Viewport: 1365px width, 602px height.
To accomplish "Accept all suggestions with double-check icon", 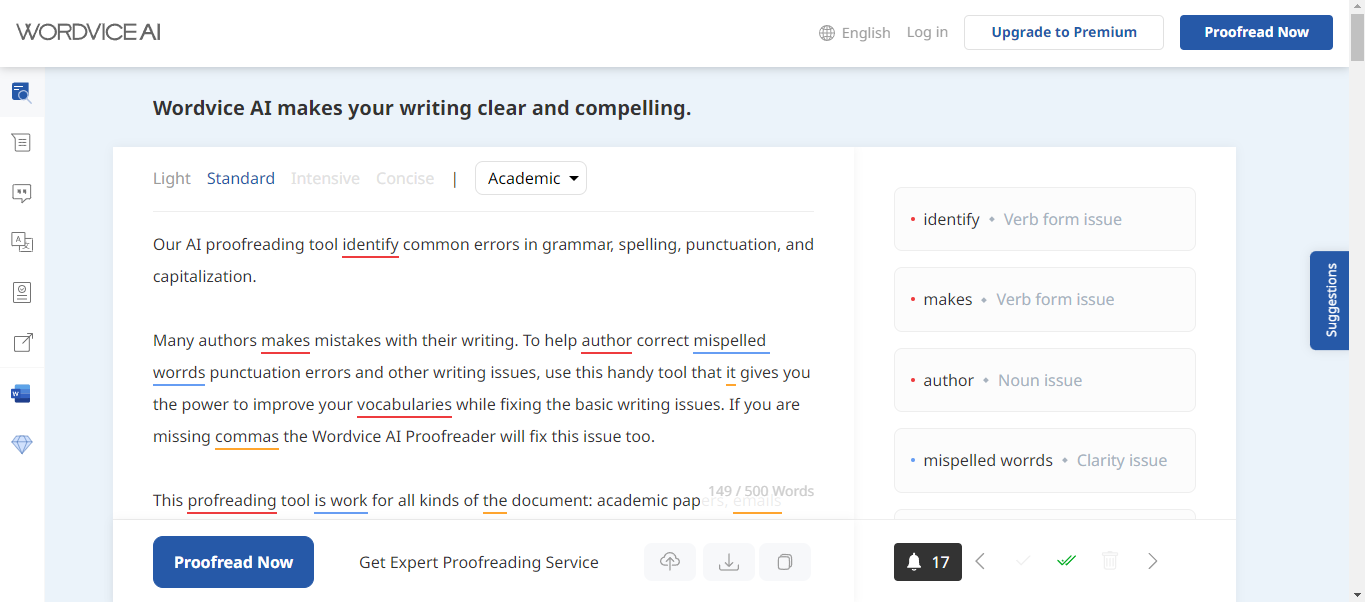I will tap(1066, 561).
